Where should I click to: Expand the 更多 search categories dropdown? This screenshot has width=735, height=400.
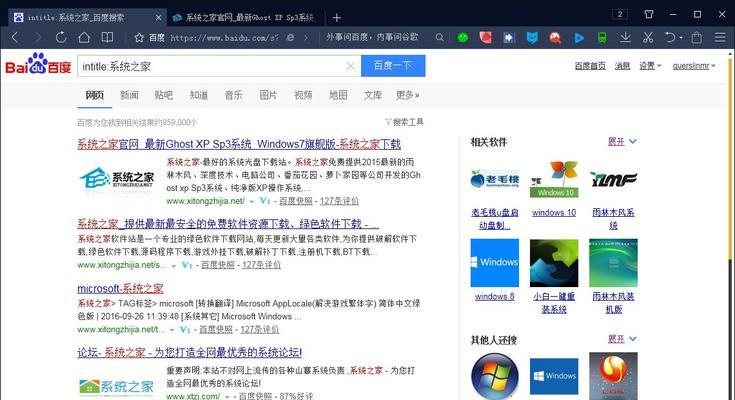coord(407,95)
